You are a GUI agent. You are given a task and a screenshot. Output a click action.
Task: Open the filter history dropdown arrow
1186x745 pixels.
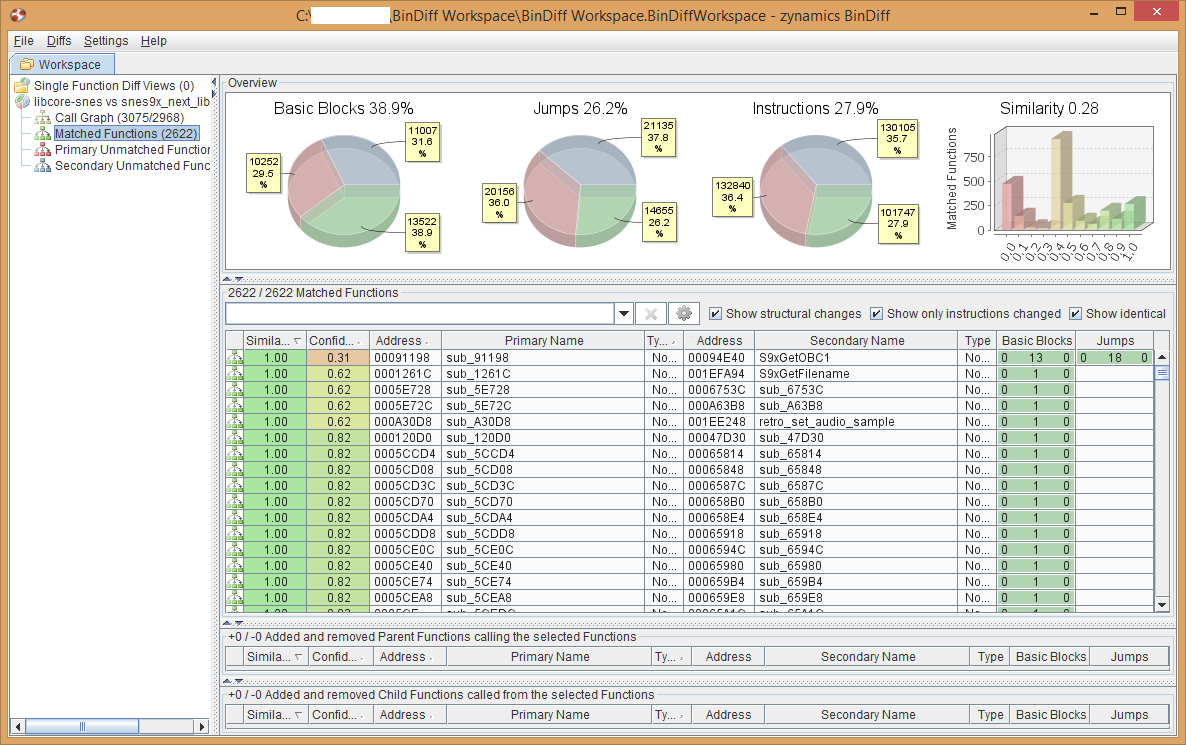tap(623, 313)
